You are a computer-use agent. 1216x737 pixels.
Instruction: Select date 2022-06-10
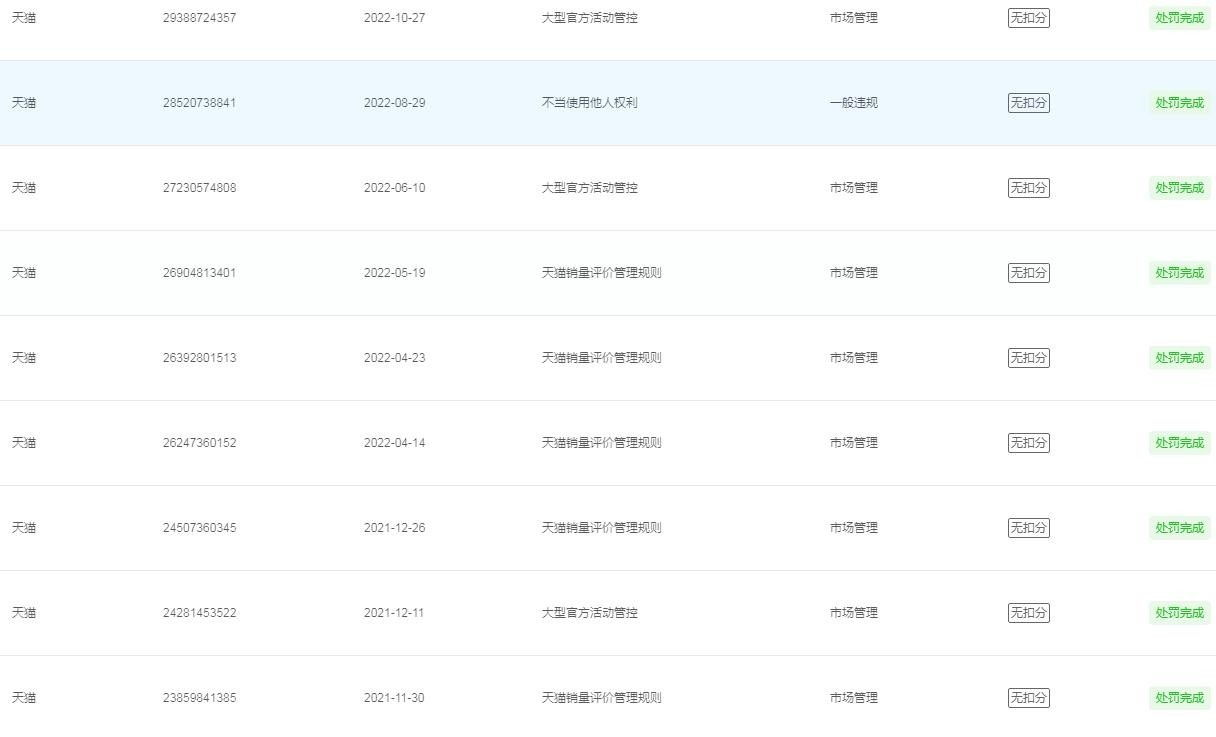394,188
